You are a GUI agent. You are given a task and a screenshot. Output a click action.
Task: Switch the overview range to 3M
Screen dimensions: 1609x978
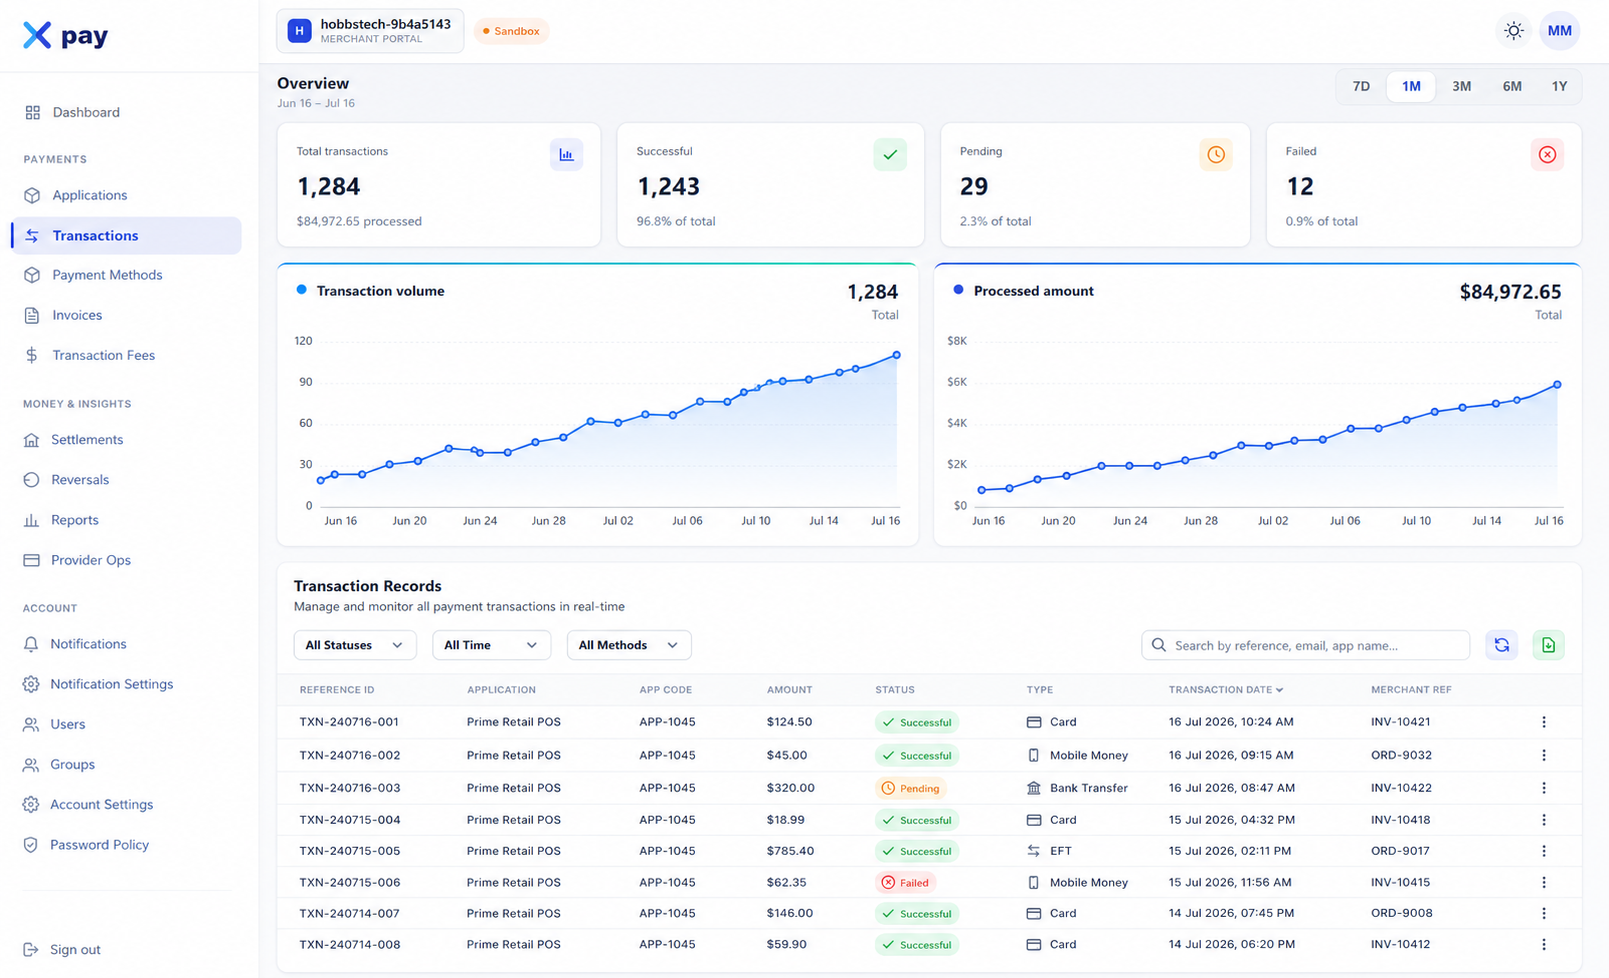pos(1461,86)
